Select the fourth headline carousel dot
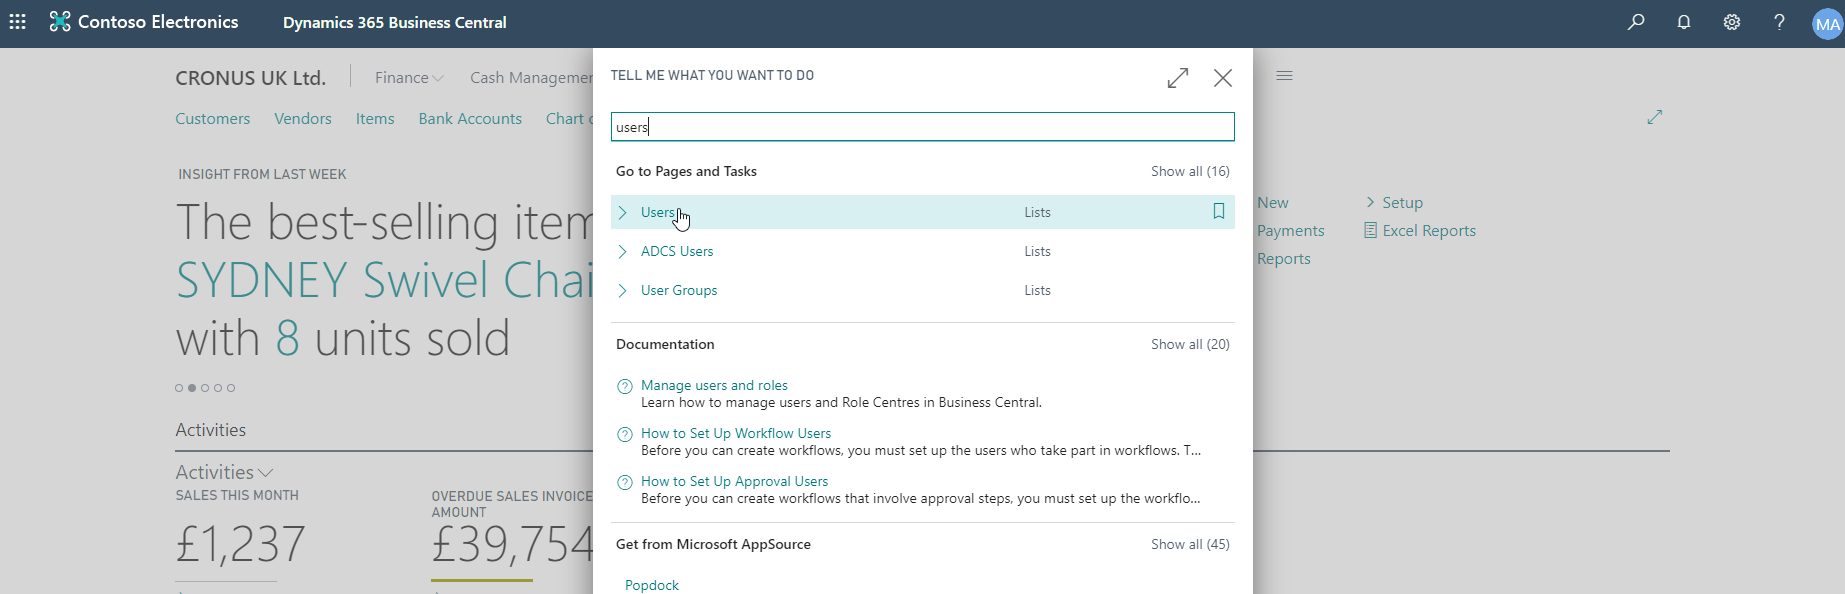1845x594 pixels. click(218, 388)
